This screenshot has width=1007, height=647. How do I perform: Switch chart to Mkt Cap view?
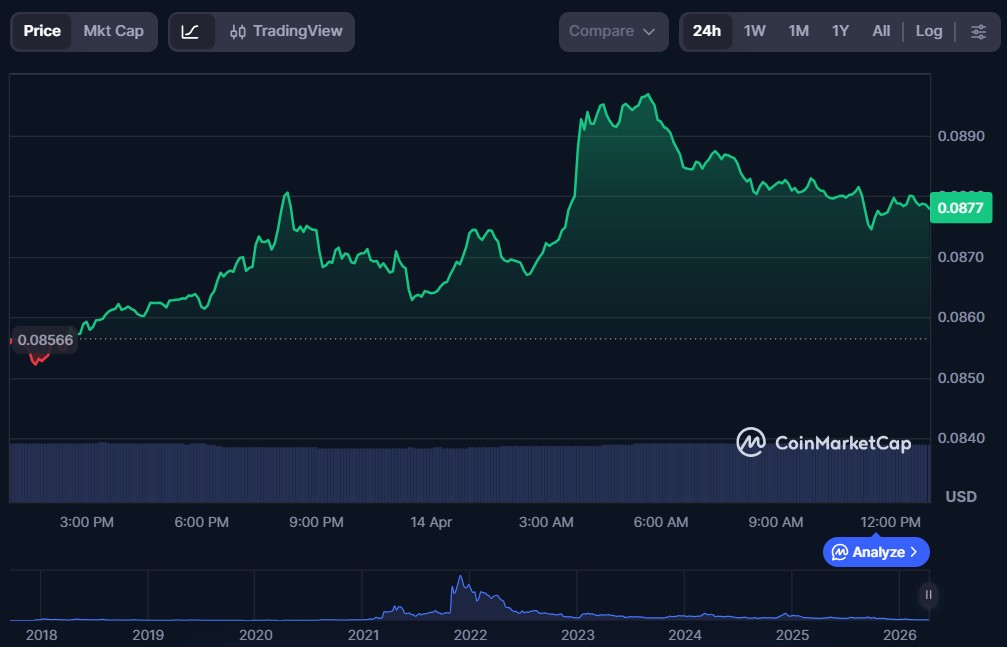click(113, 31)
